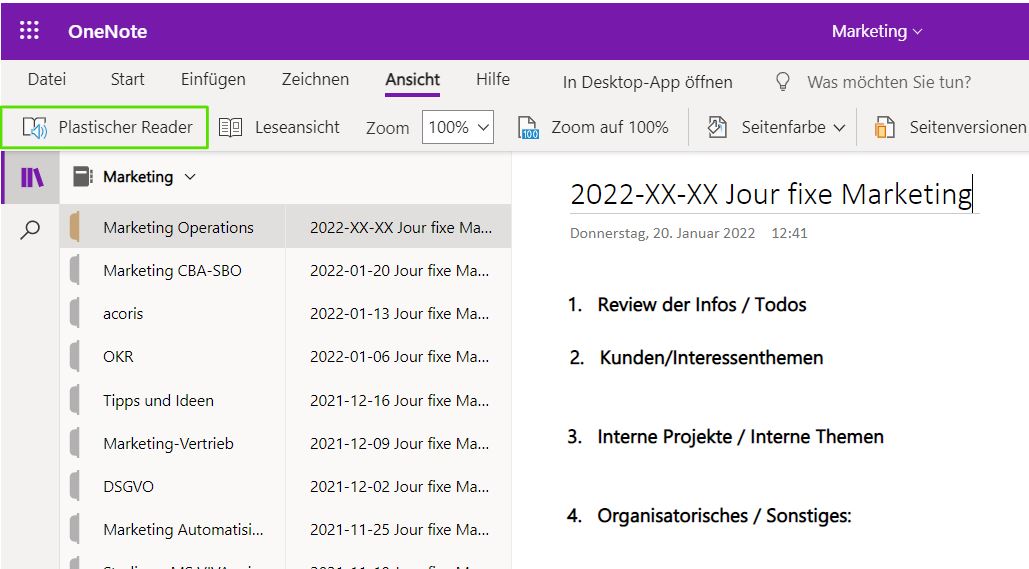Screen dimensions: 1029x569
Task: Click the Marketing Operations section tab icon
Action: 75,227
